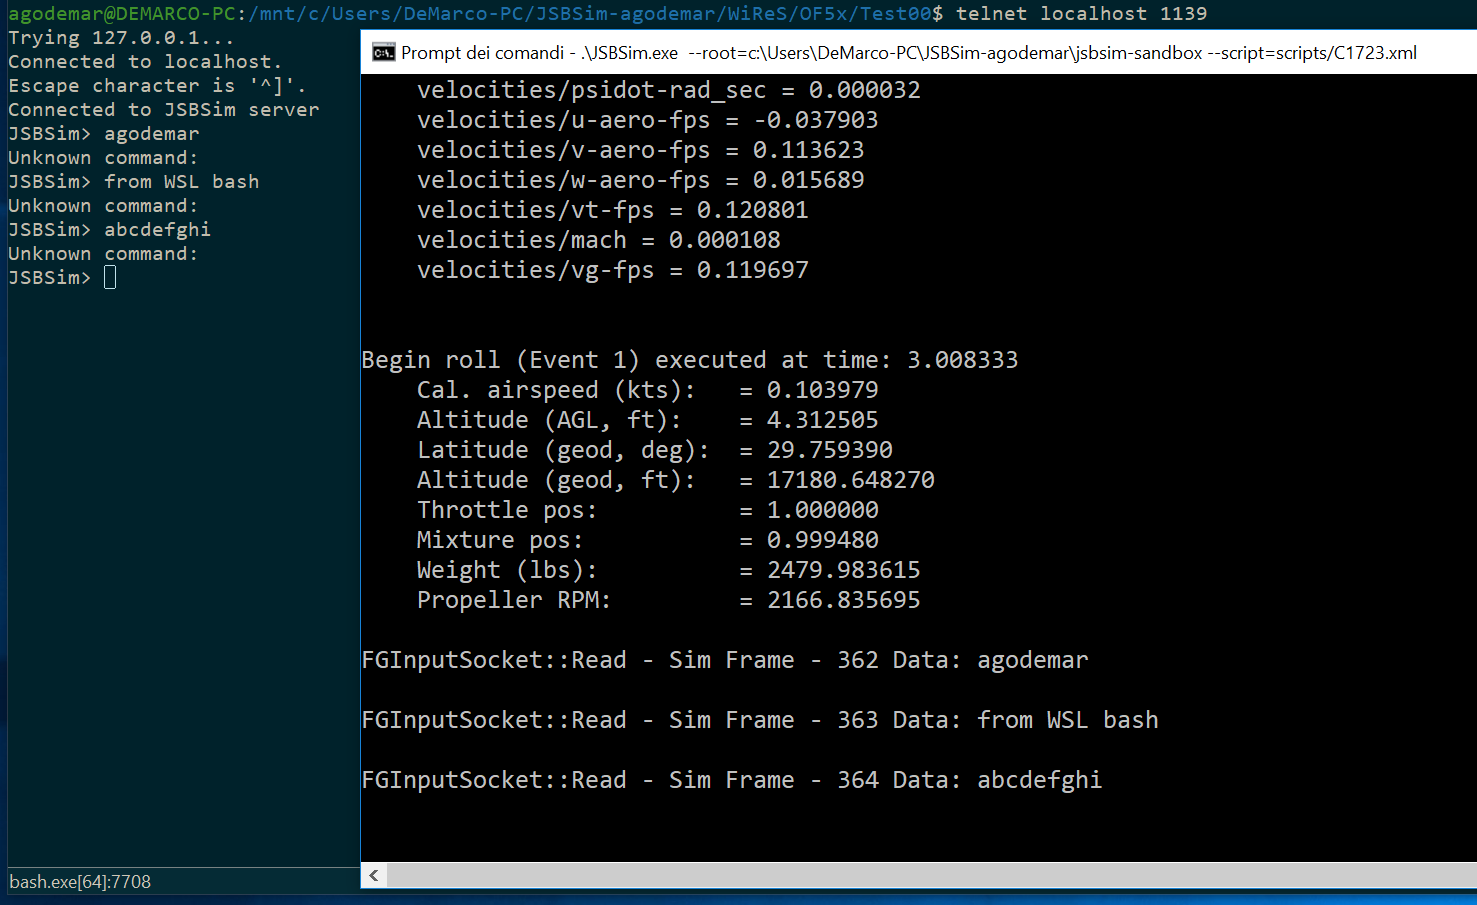The image size is (1477, 905).
Task: Click the Sim Frame 364 'abcdefghi' line
Action: pos(732,780)
